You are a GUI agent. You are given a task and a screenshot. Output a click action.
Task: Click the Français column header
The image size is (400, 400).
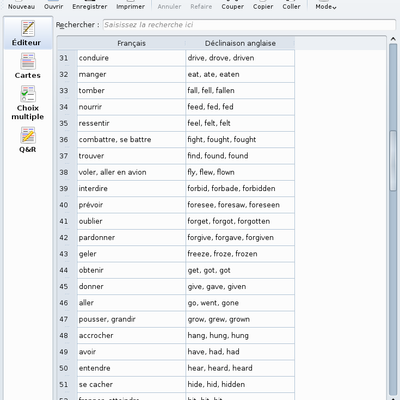pyautogui.click(x=131, y=43)
